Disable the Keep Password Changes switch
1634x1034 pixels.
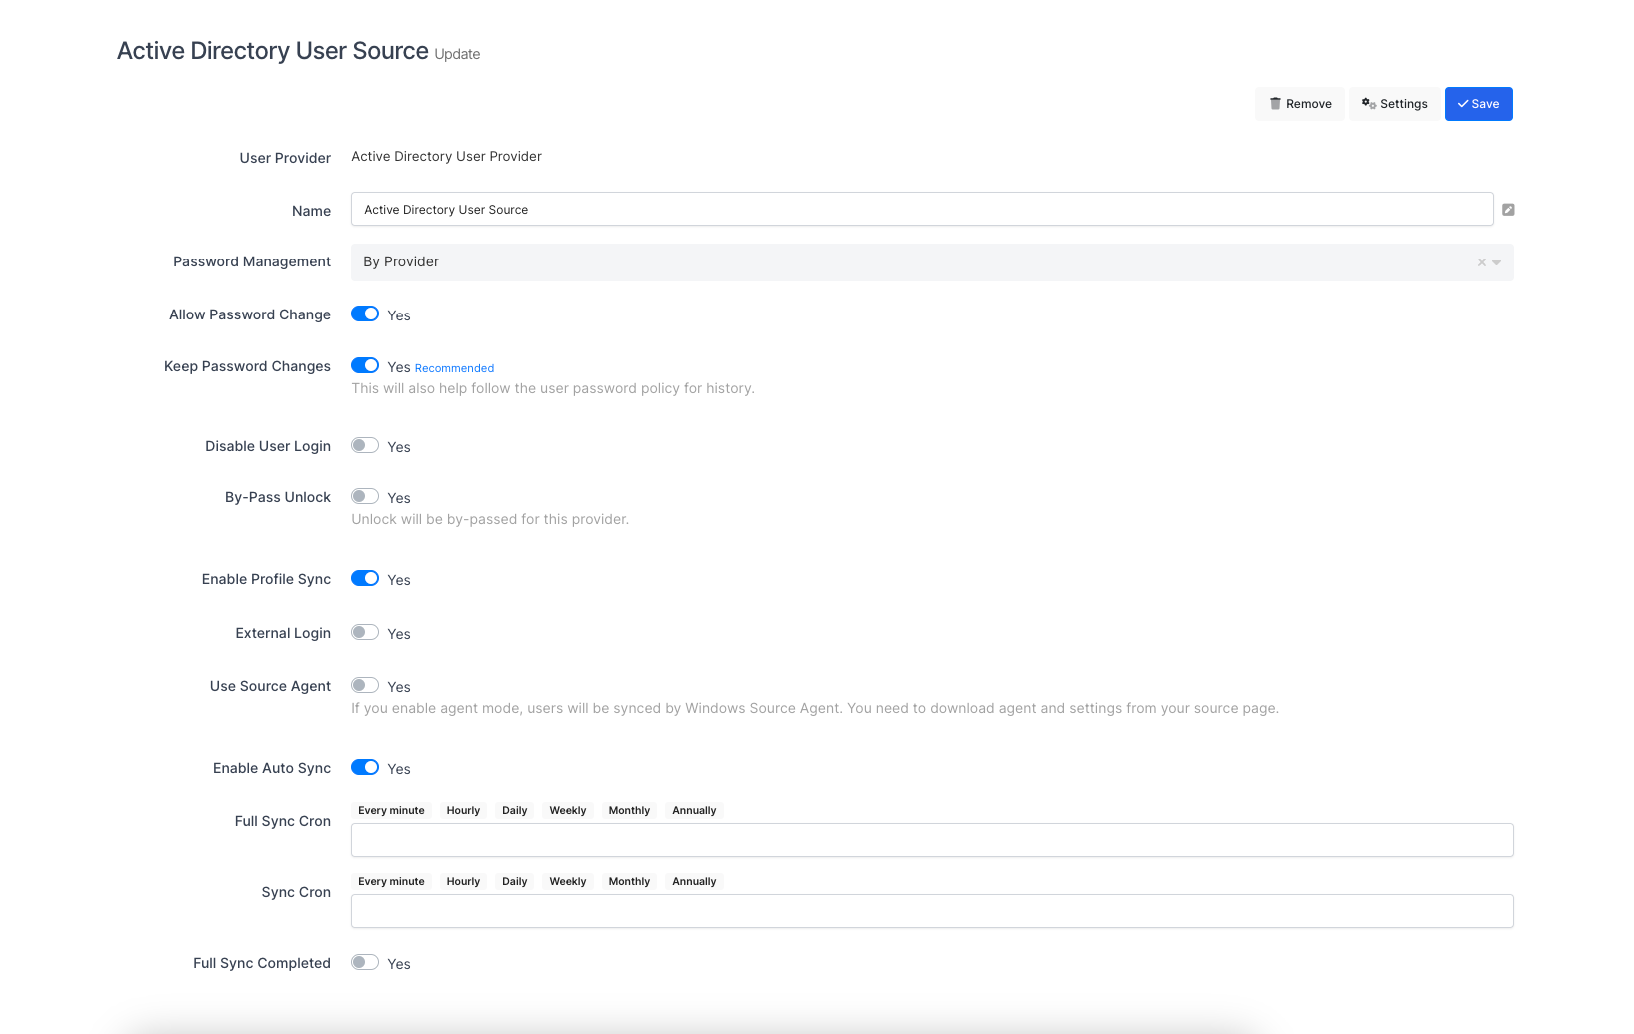(365, 366)
